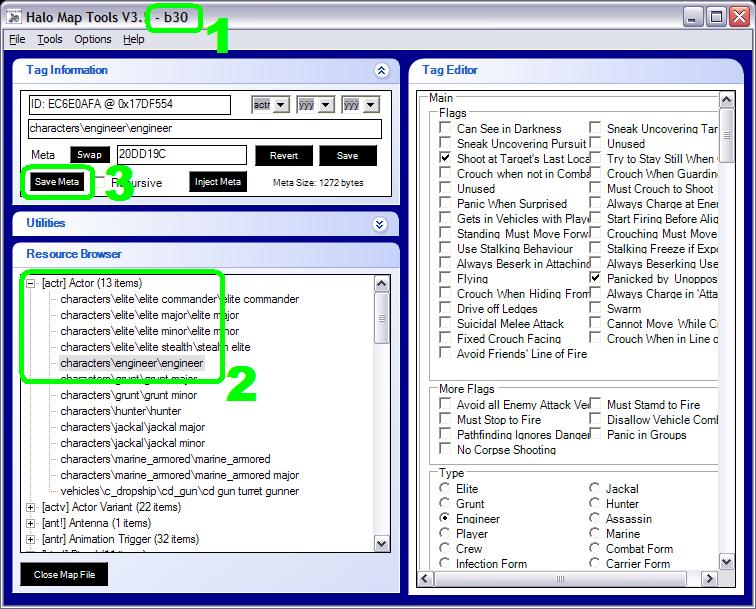Select the marine_armored major tag
756x609 pixels.
point(180,475)
